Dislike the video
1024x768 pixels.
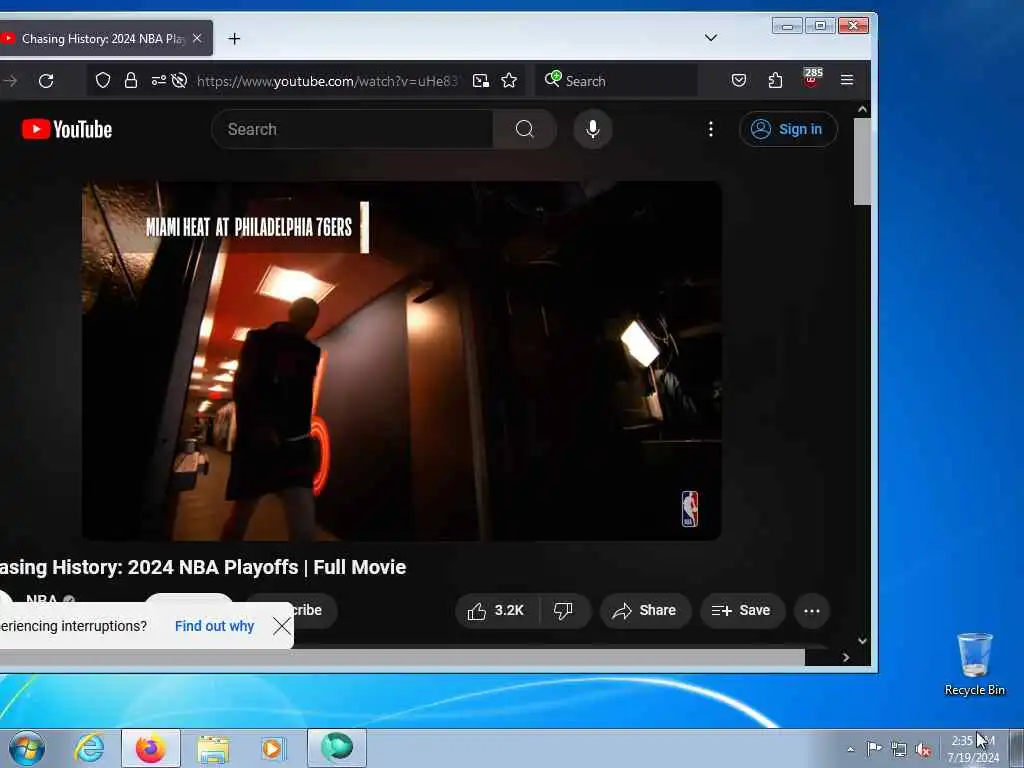pyautogui.click(x=564, y=611)
